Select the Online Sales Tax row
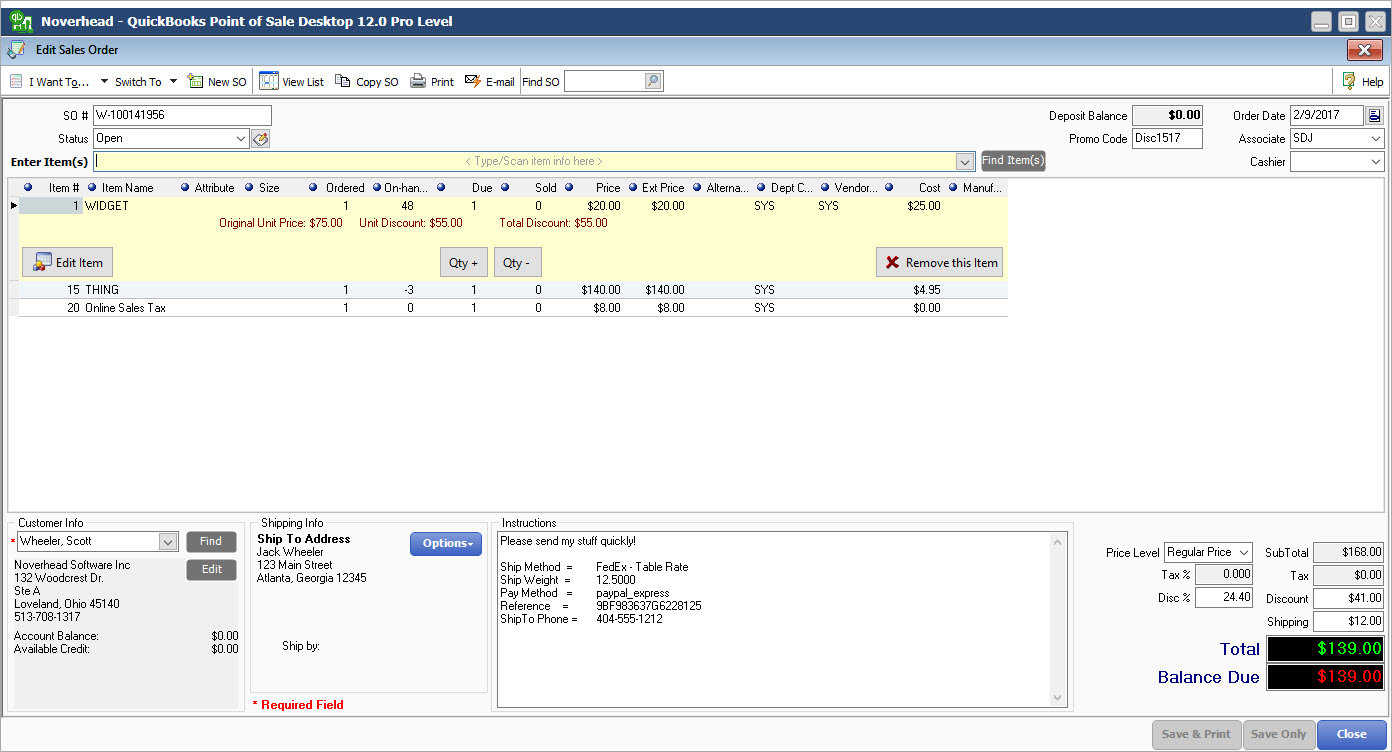The height and width of the screenshot is (752, 1392). (x=513, y=308)
